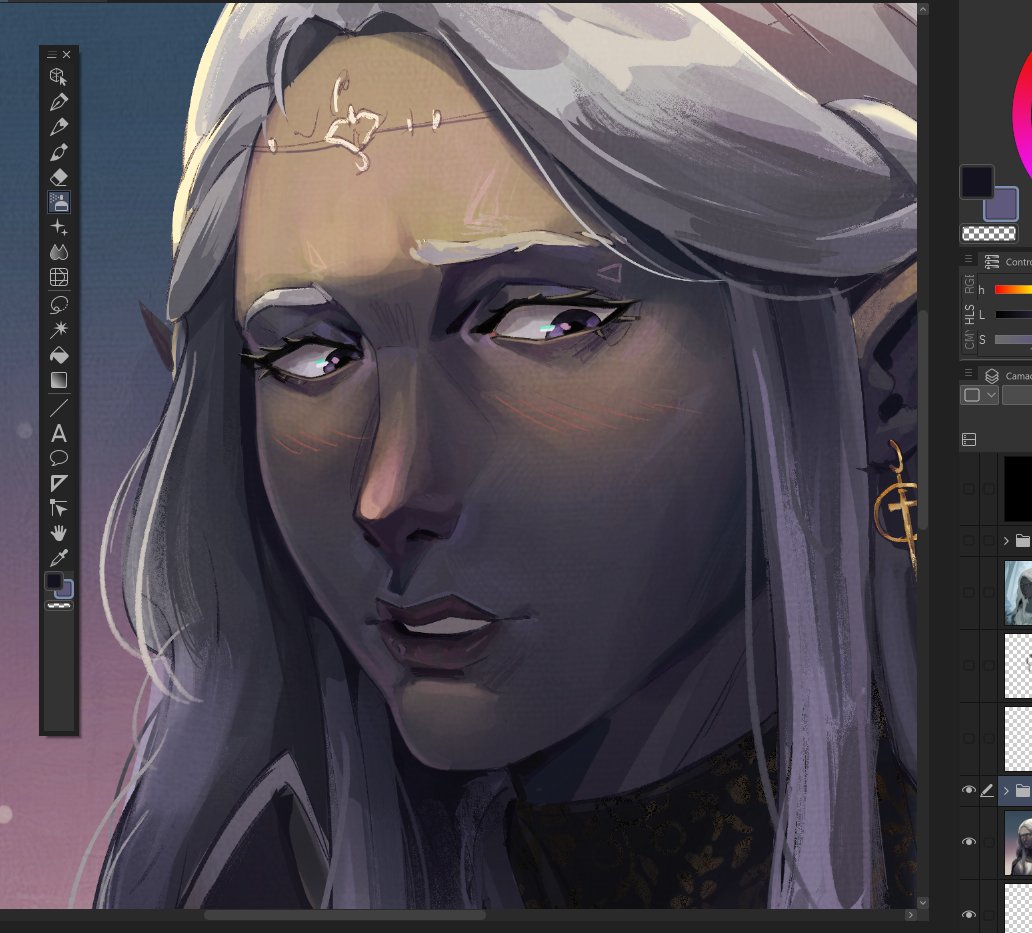
Task: Open the floating tool palette menu
Action: click(52, 55)
